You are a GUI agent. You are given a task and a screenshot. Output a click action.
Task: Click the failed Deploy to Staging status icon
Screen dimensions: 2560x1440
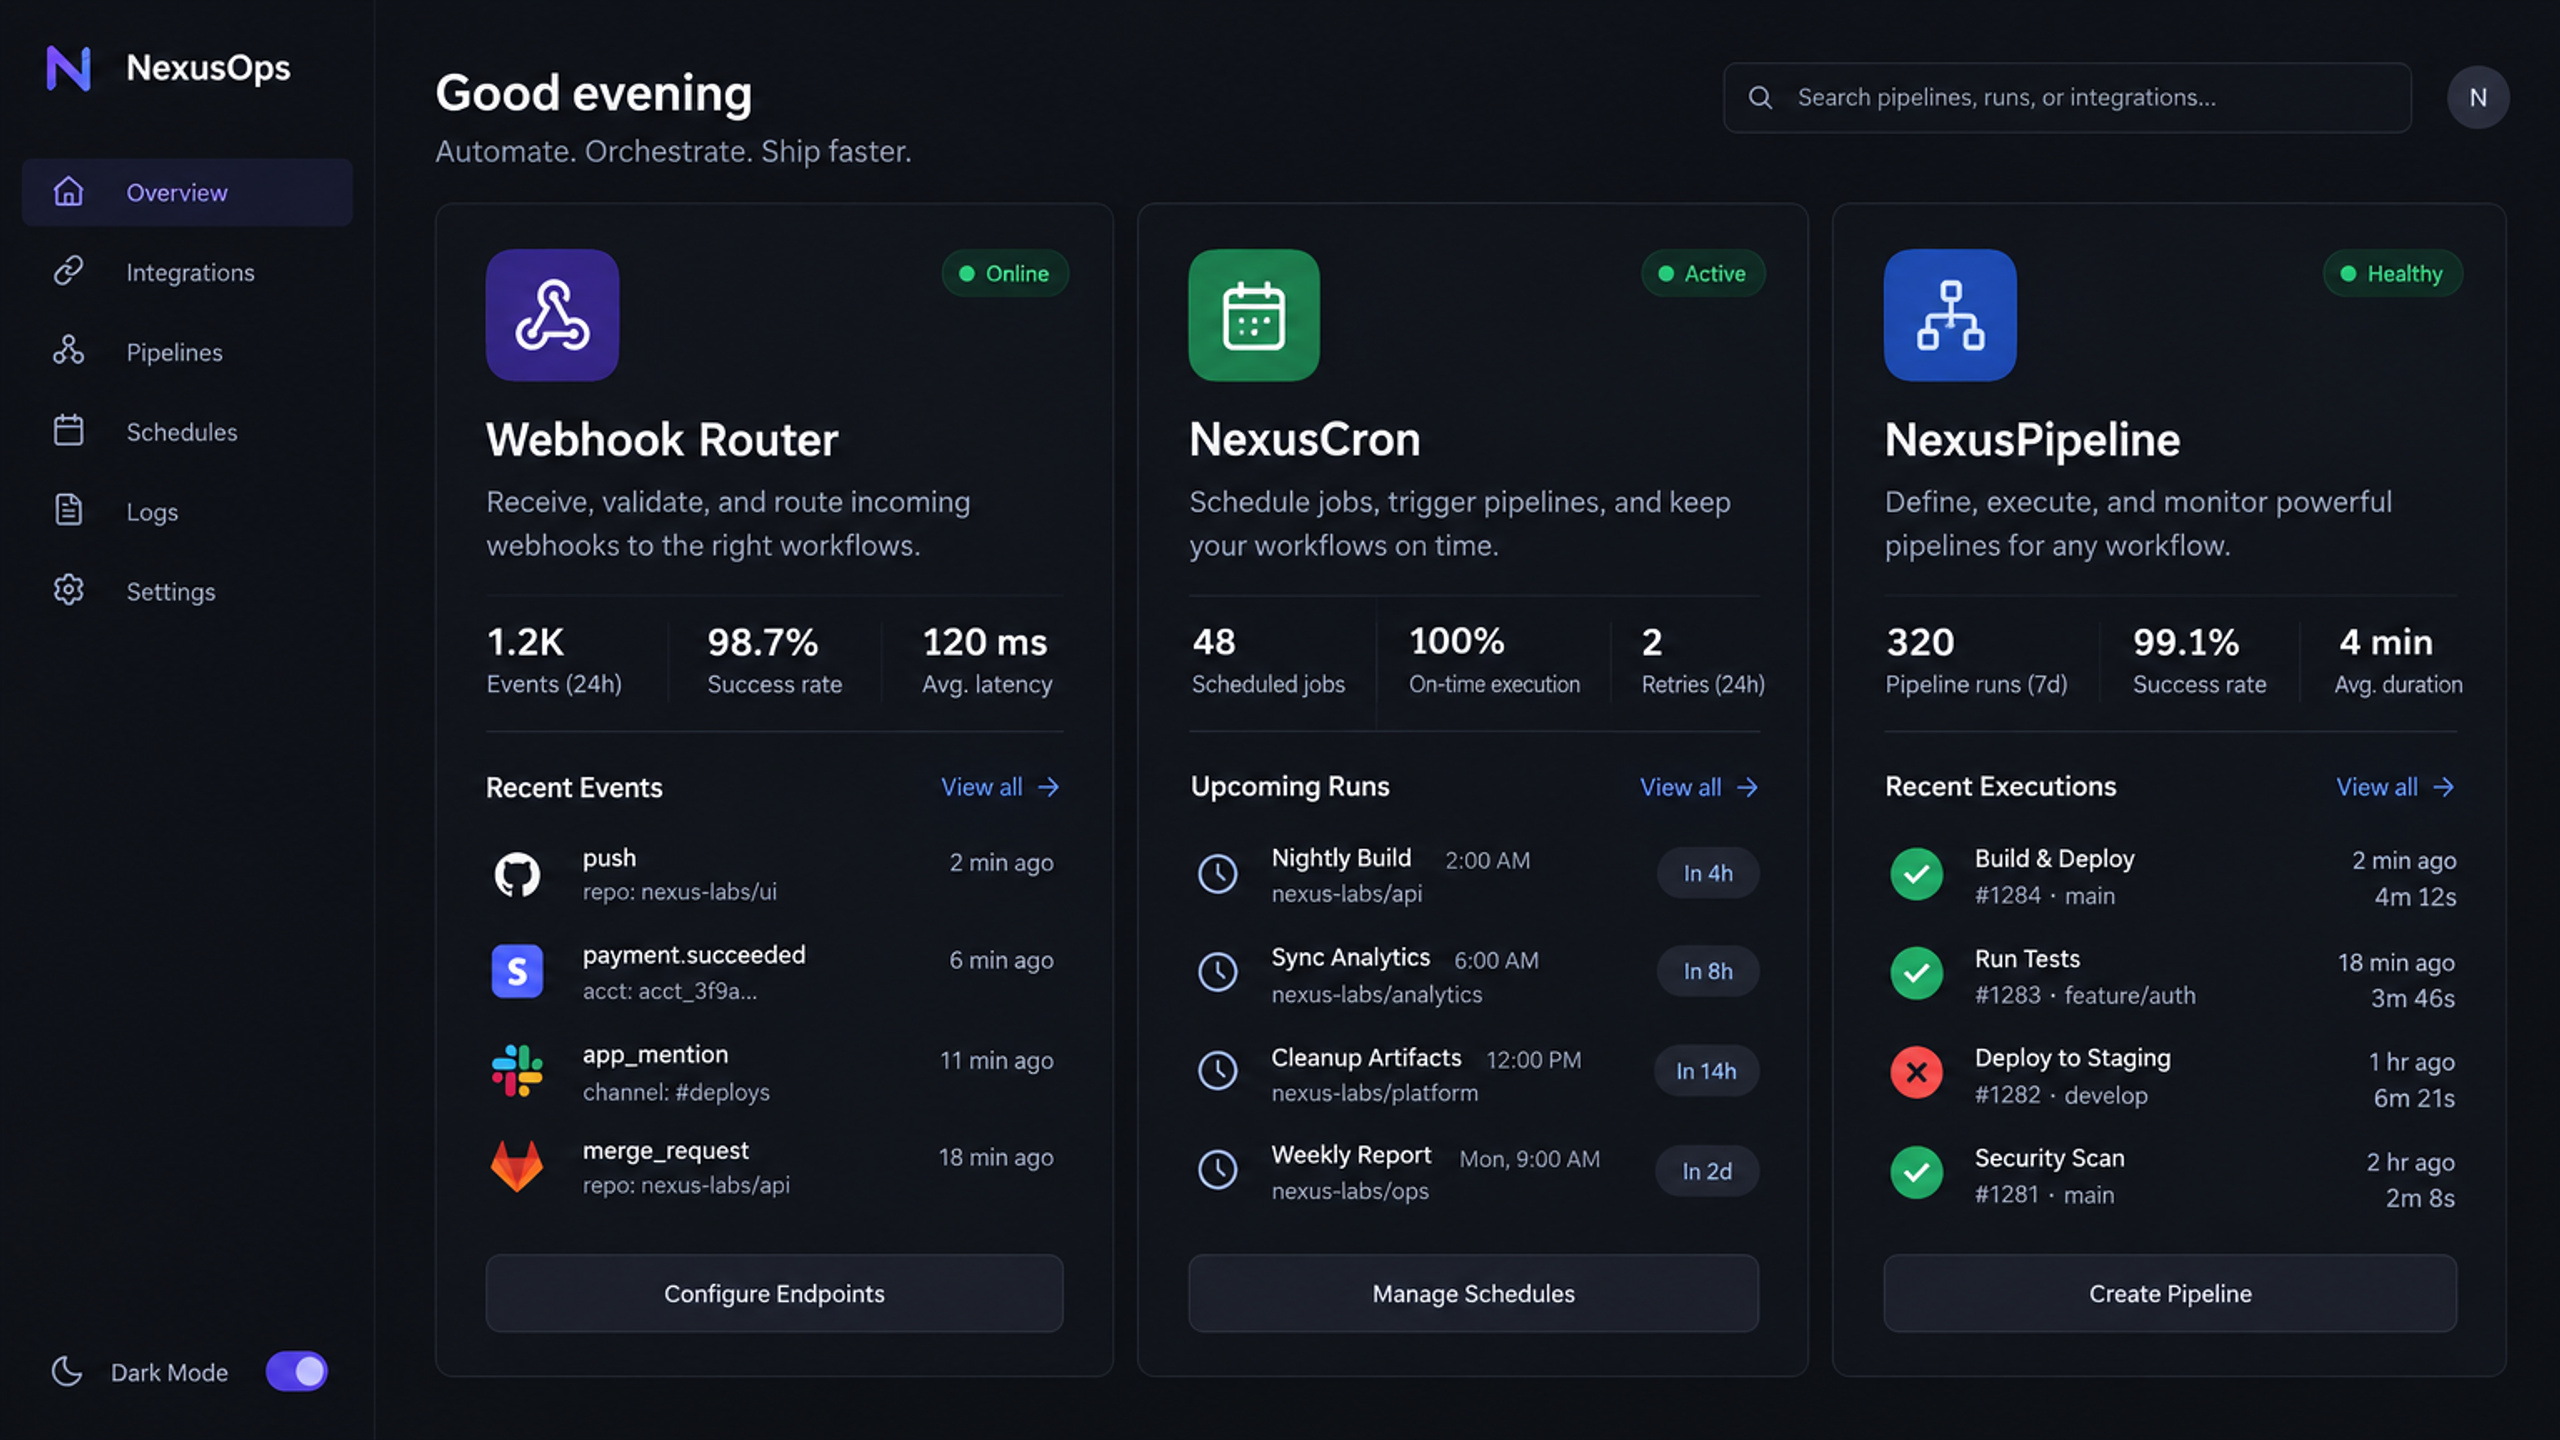(x=1916, y=1072)
